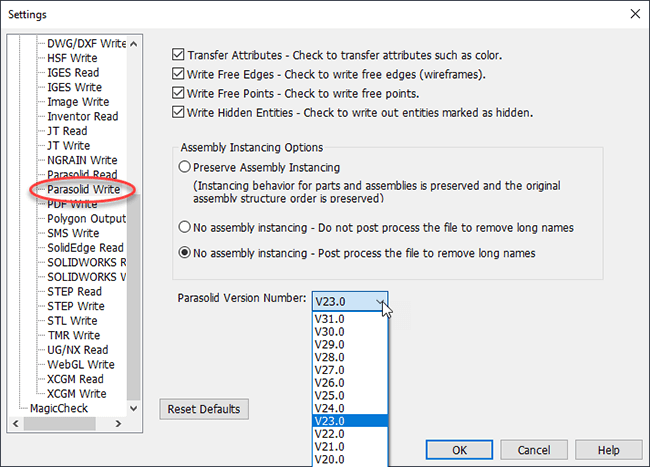Click tree vertical scrollbar thumb
The height and width of the screenshot is (467, 650).
133,298
